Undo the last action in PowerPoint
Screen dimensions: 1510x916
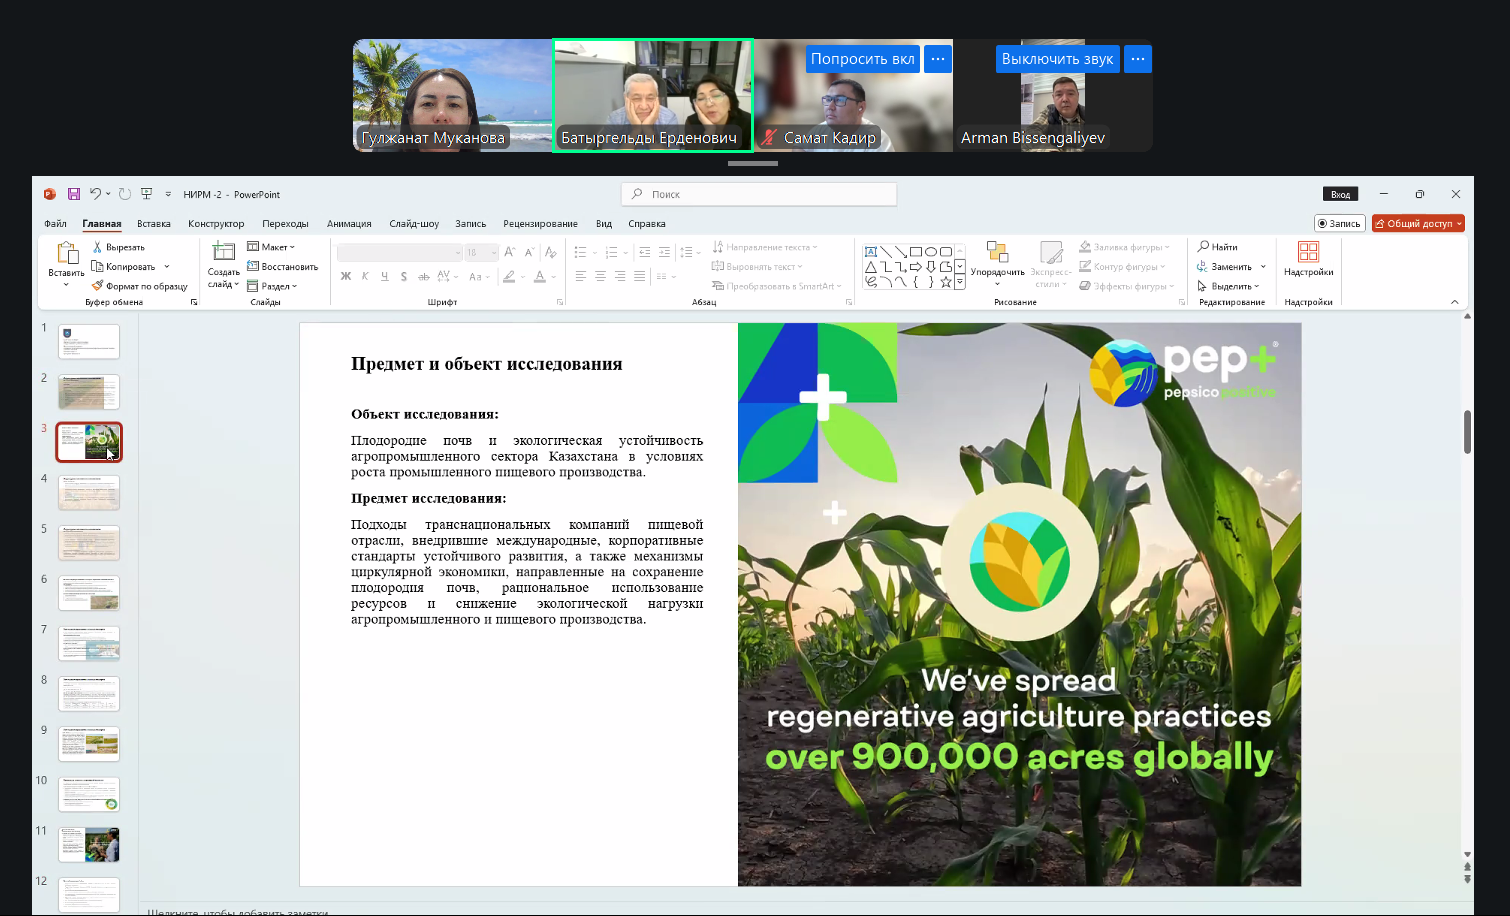click(x=95, y=194)
